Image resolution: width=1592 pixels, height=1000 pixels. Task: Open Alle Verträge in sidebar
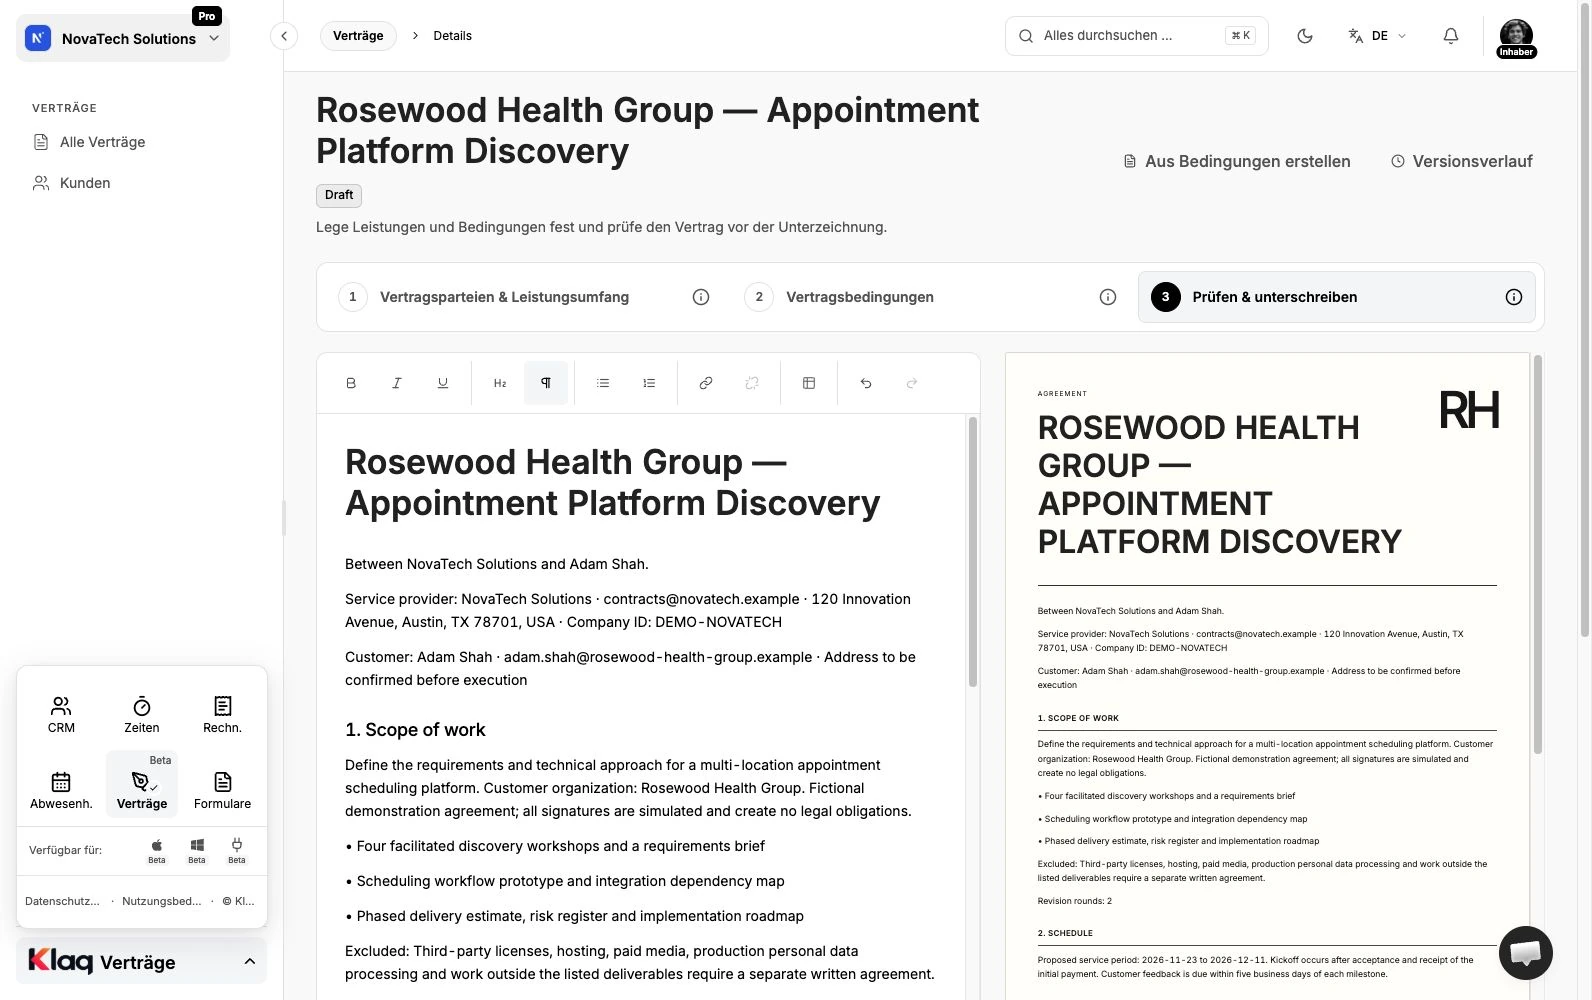(102, 142)
